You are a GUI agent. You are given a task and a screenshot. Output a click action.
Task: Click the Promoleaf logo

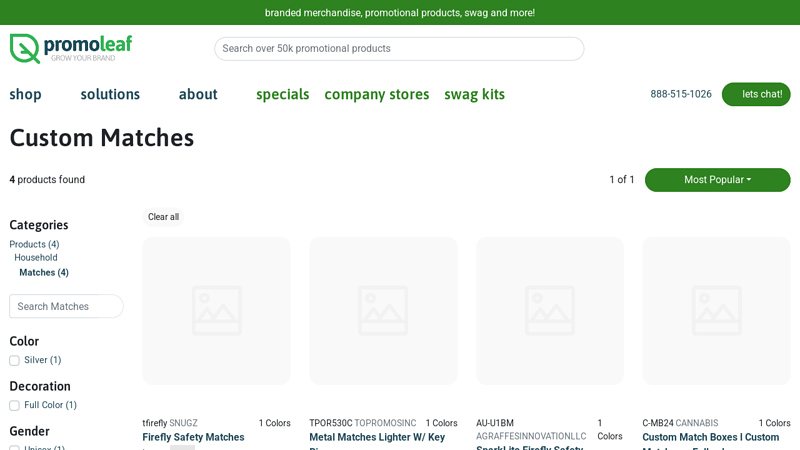70,48
